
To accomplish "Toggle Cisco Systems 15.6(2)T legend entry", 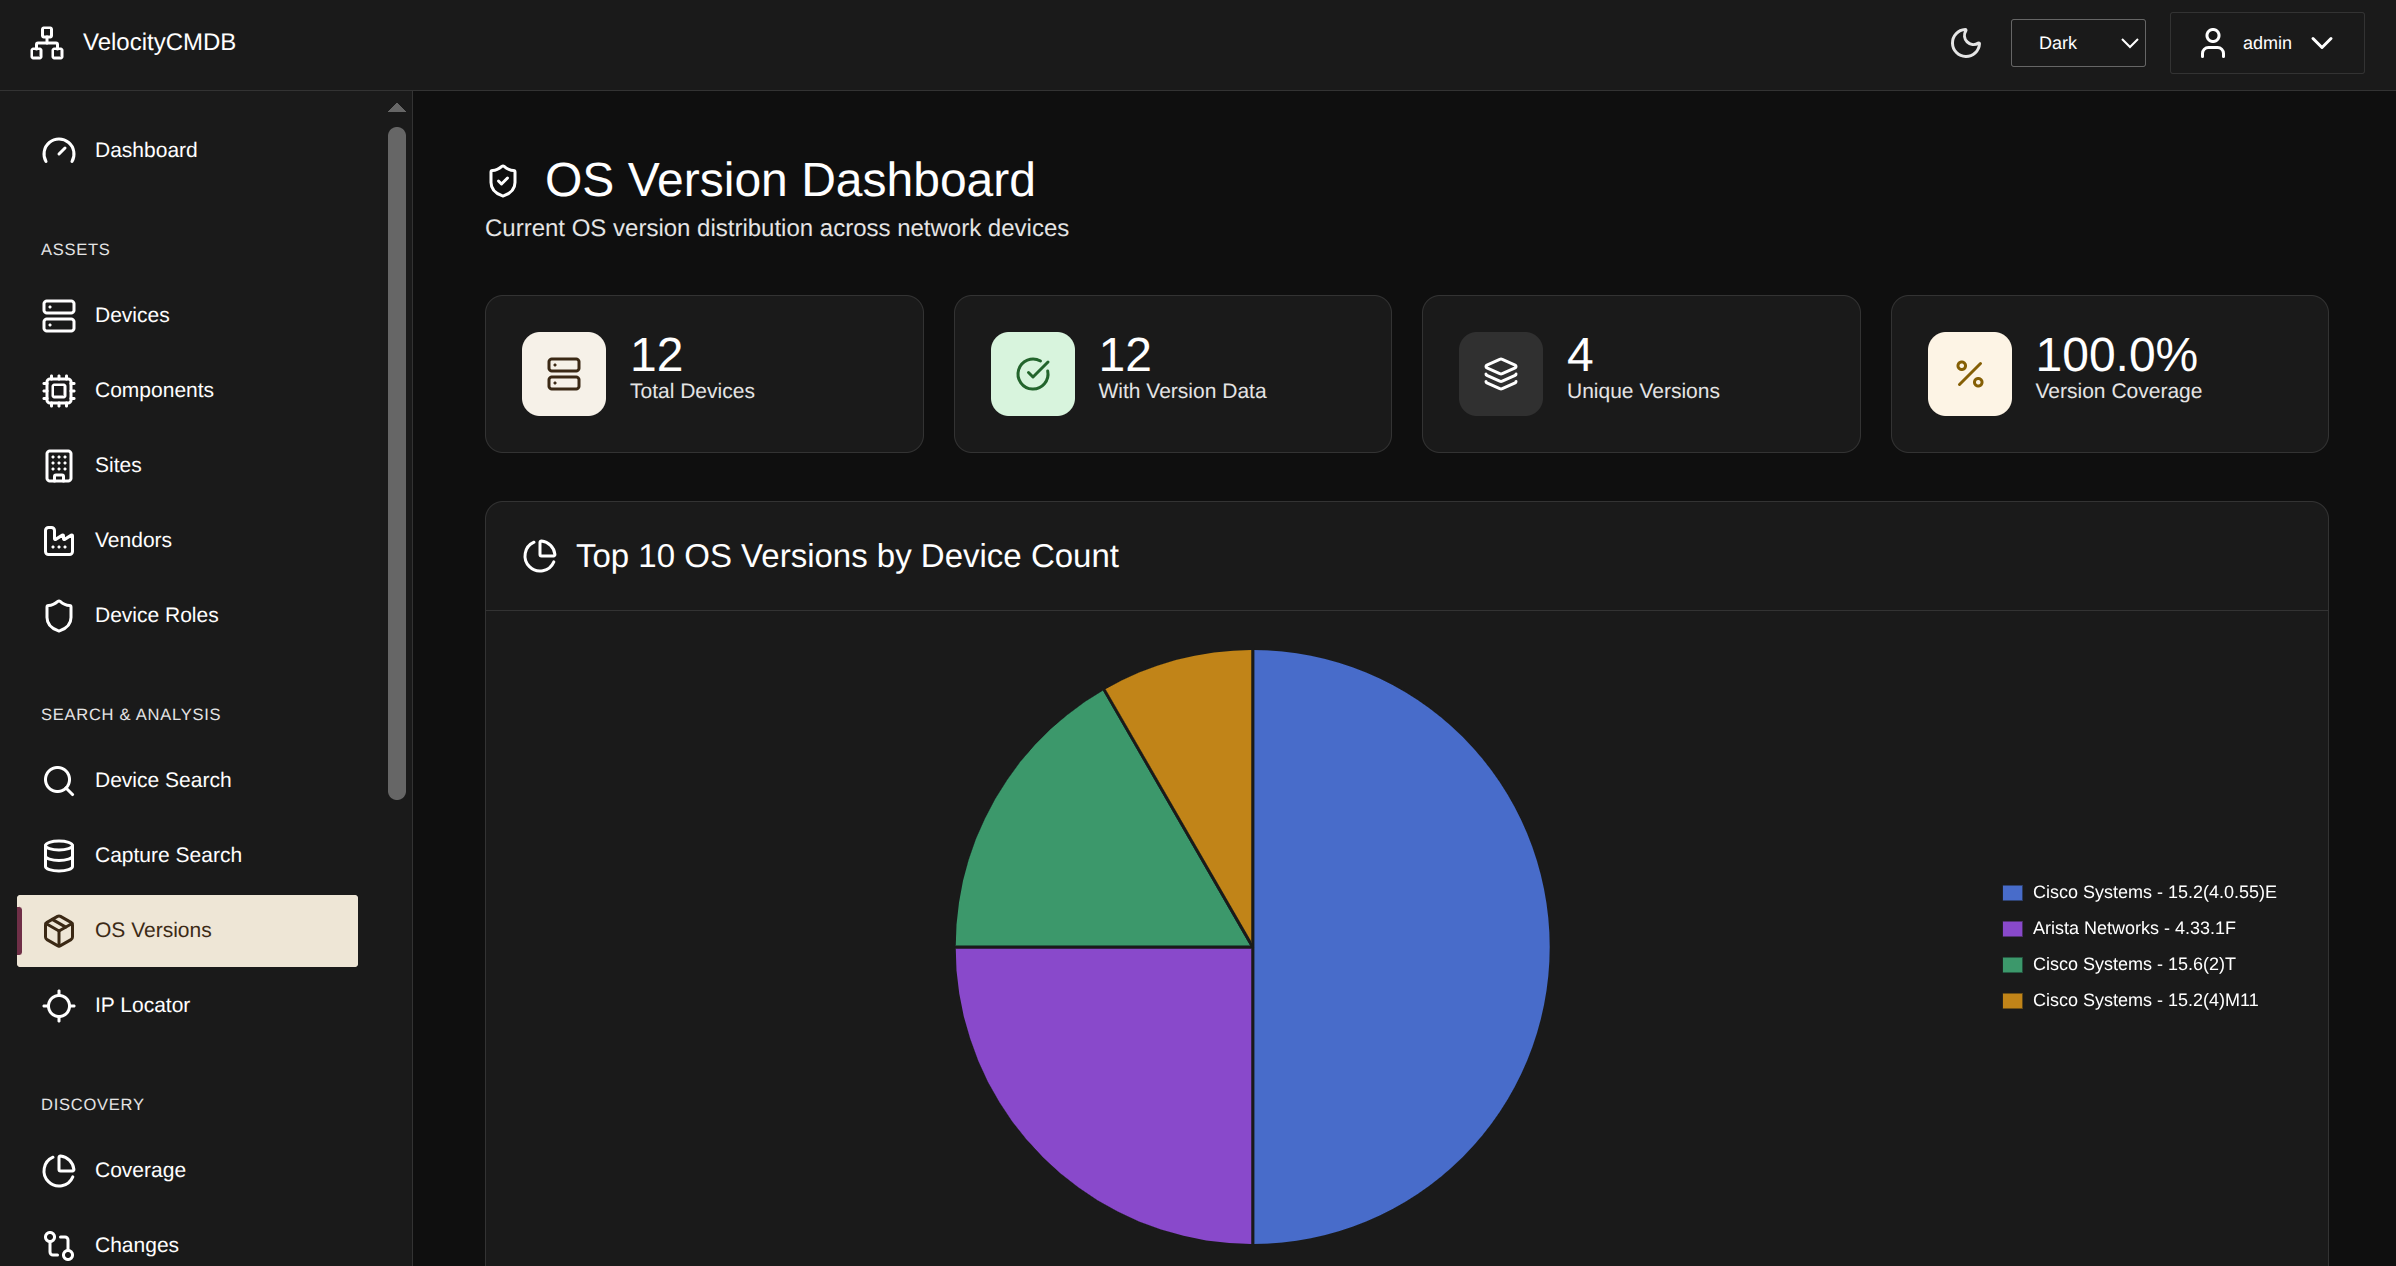I will [2133, 964].
